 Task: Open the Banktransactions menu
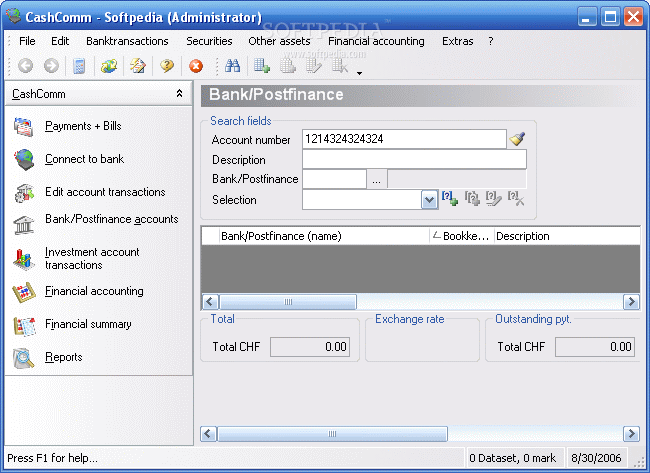click(x=127, y=41)
